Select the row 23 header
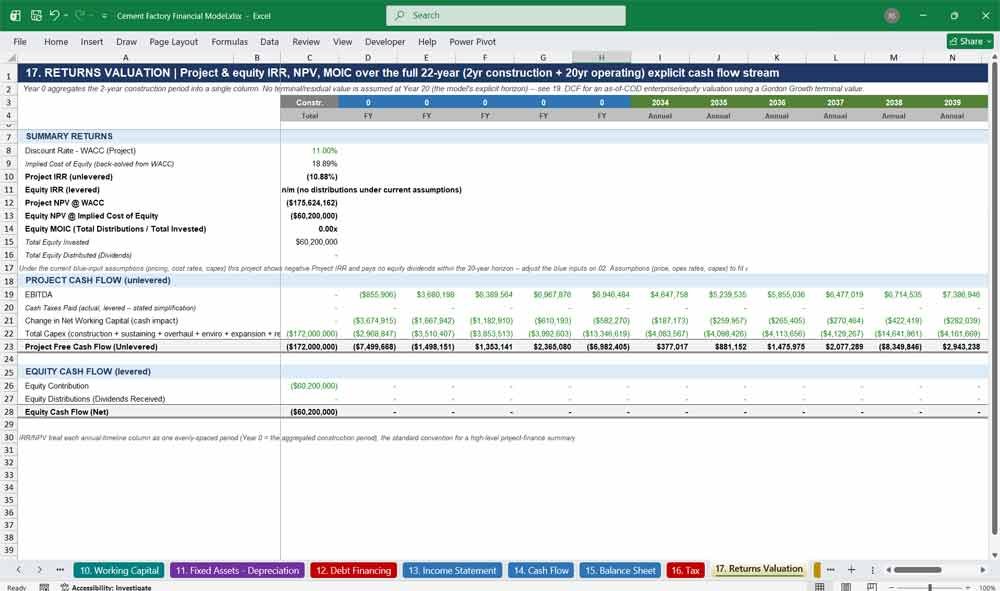1000x591 pixels. pyautogui.click(x=9, y=347)
